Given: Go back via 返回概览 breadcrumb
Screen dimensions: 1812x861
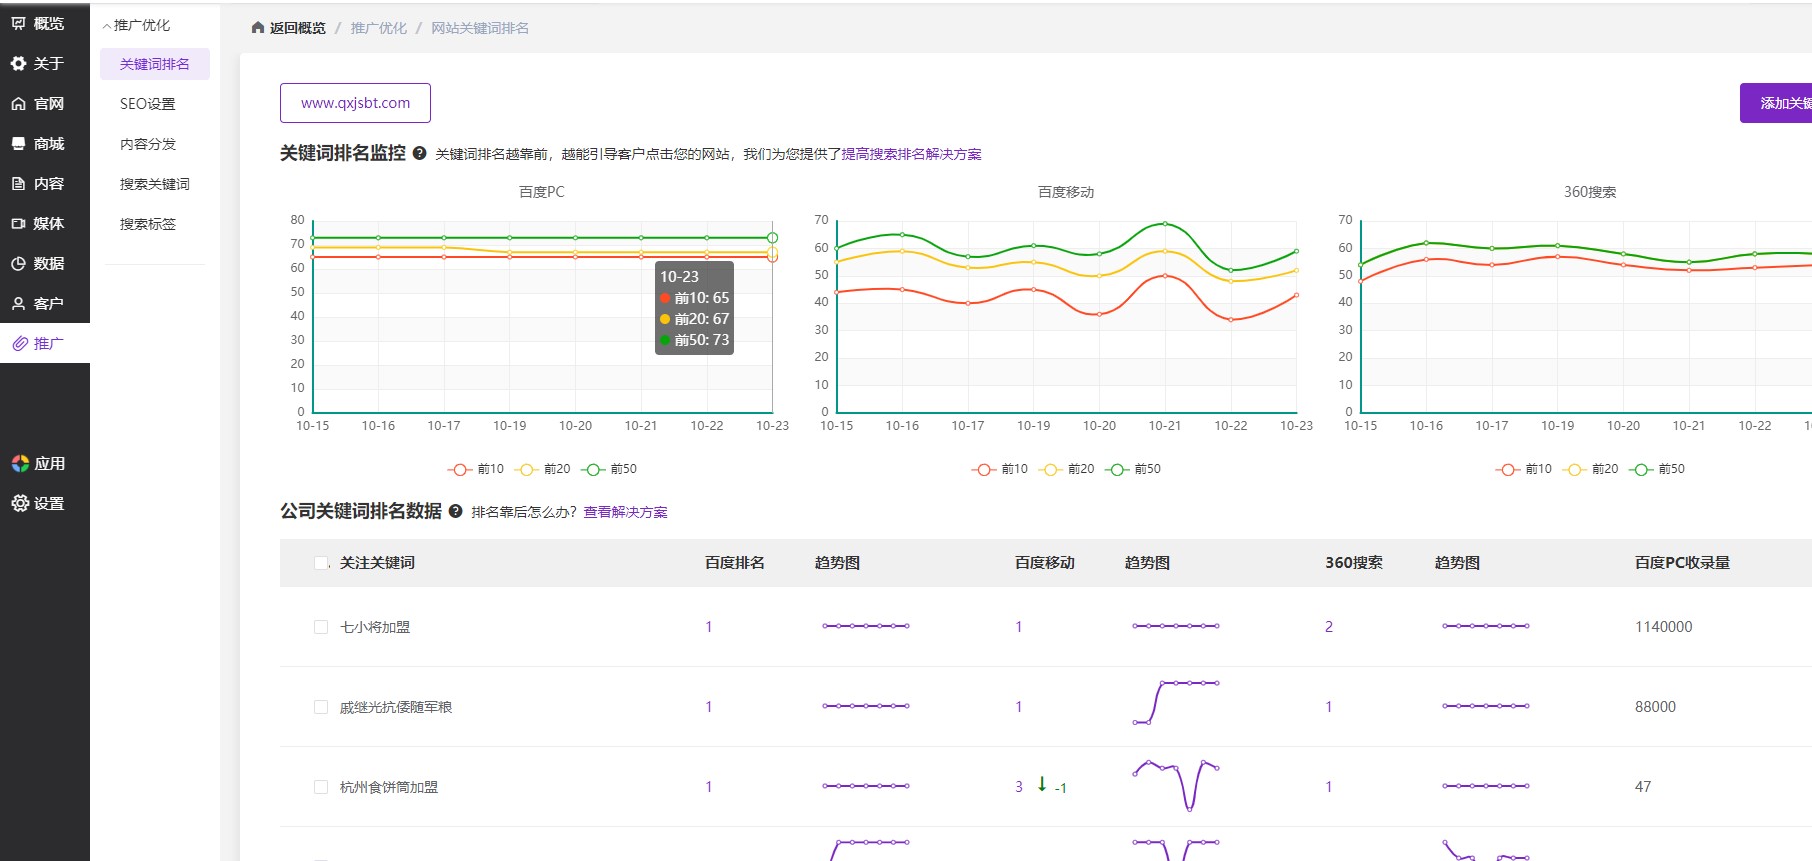Looking at the screenshot, I should pyautogui.click(x=298, y=28).
